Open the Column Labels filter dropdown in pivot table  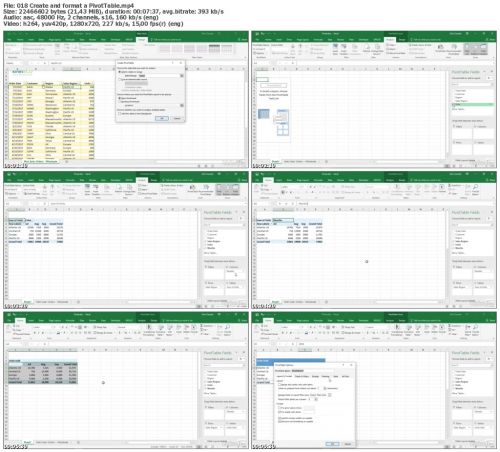point(33,220)
